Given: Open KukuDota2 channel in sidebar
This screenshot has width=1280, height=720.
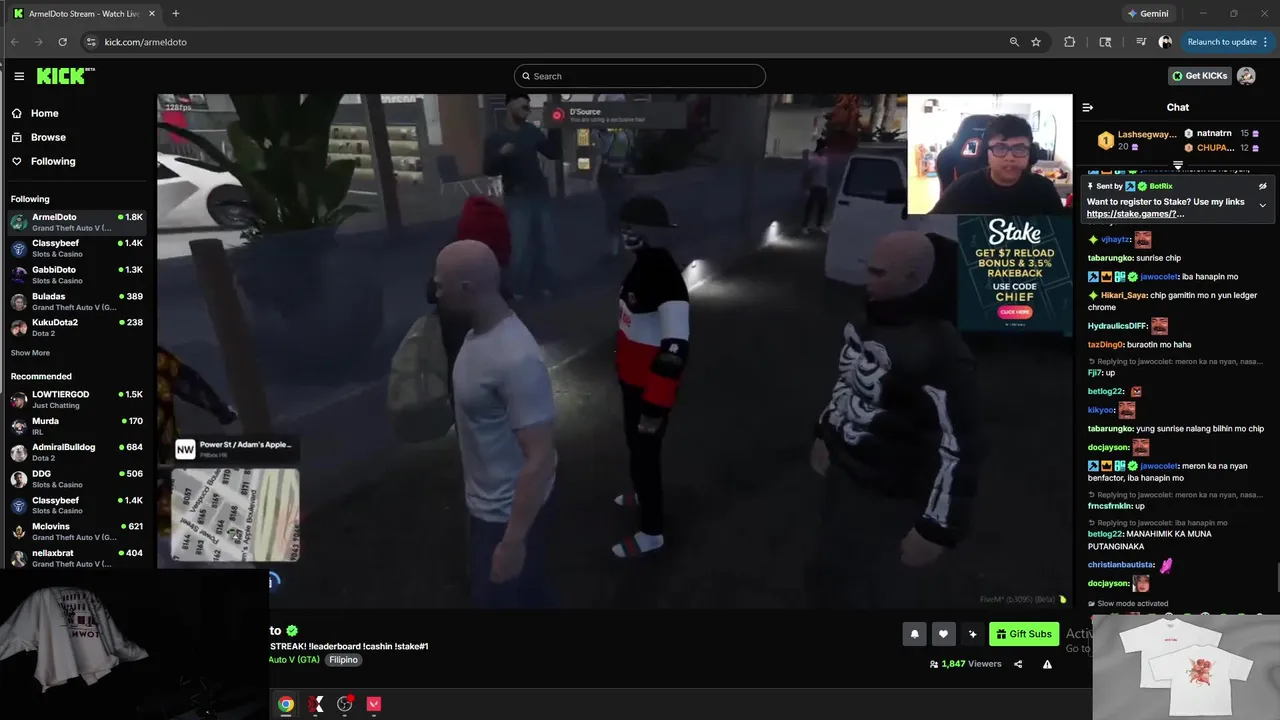Looking at the screenshot, I should coord(78,327).
